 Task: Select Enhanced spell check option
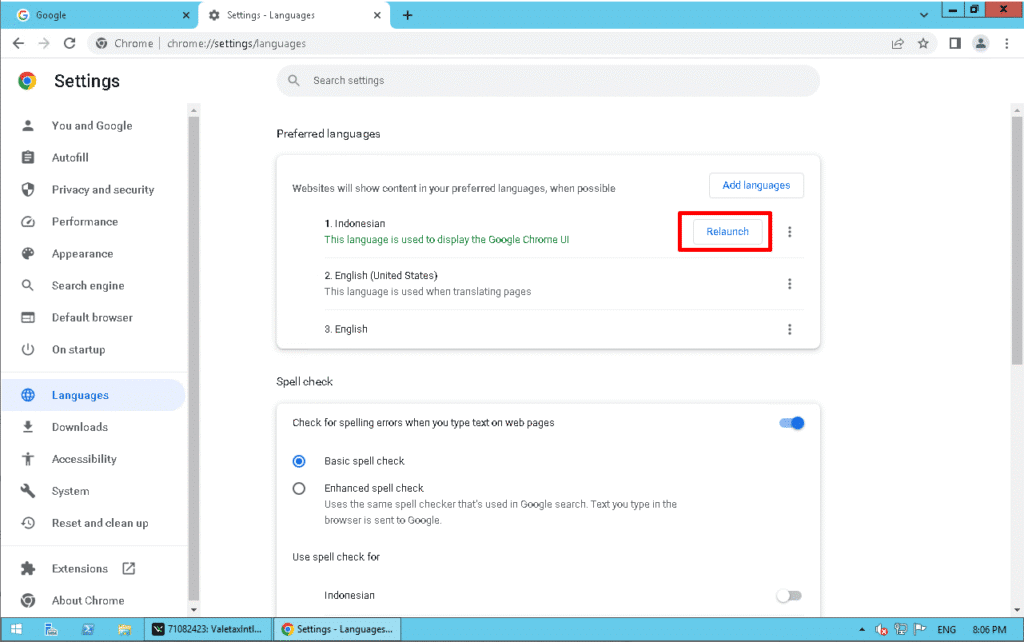[299, 489]
